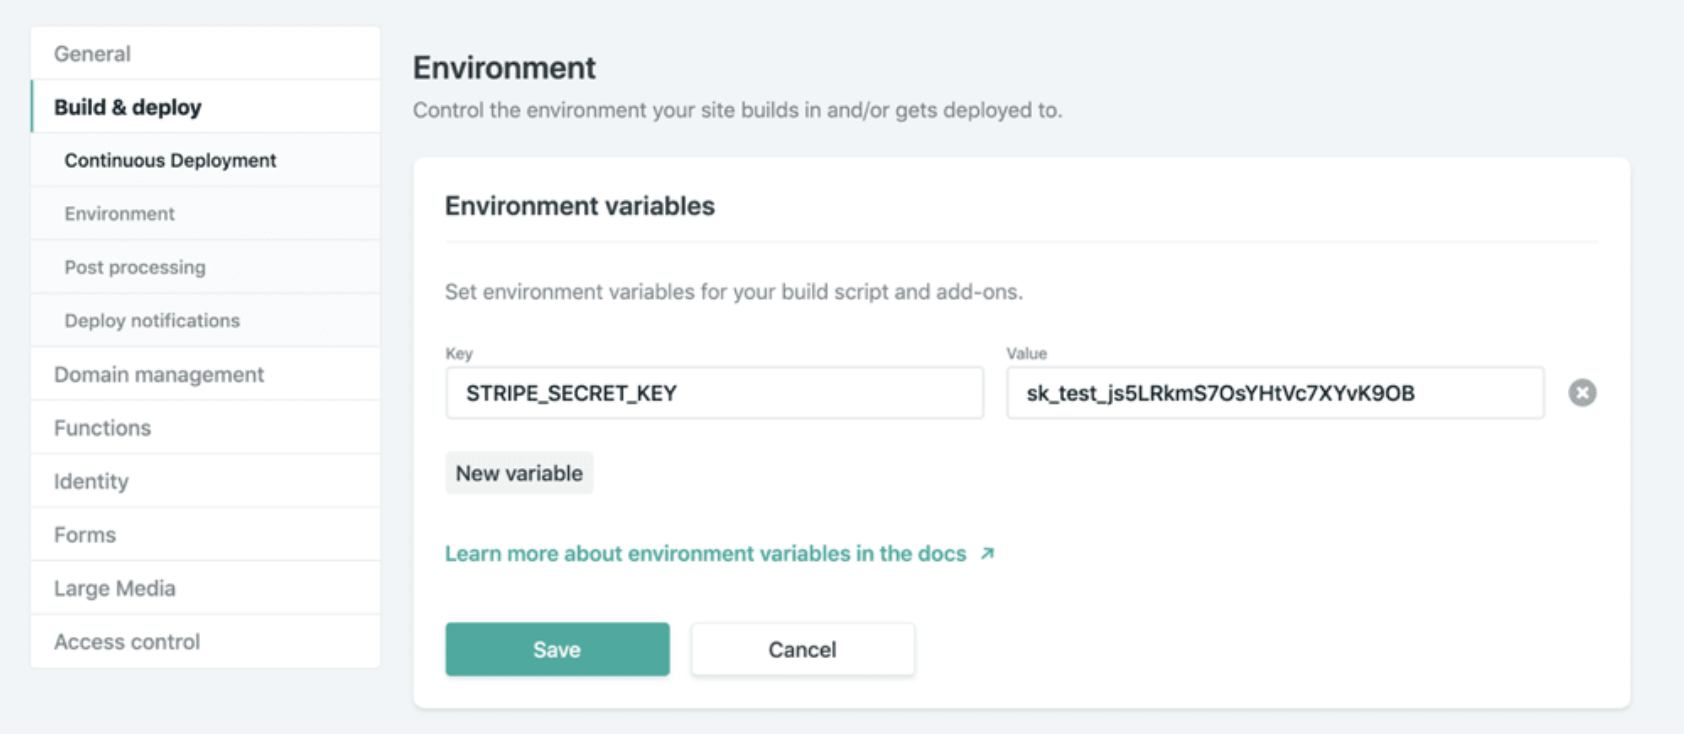Remove the STRIPE_SECRET_KEY variable row
The width and height of the screenshot is (1684, 734).
pos(1581,393)
